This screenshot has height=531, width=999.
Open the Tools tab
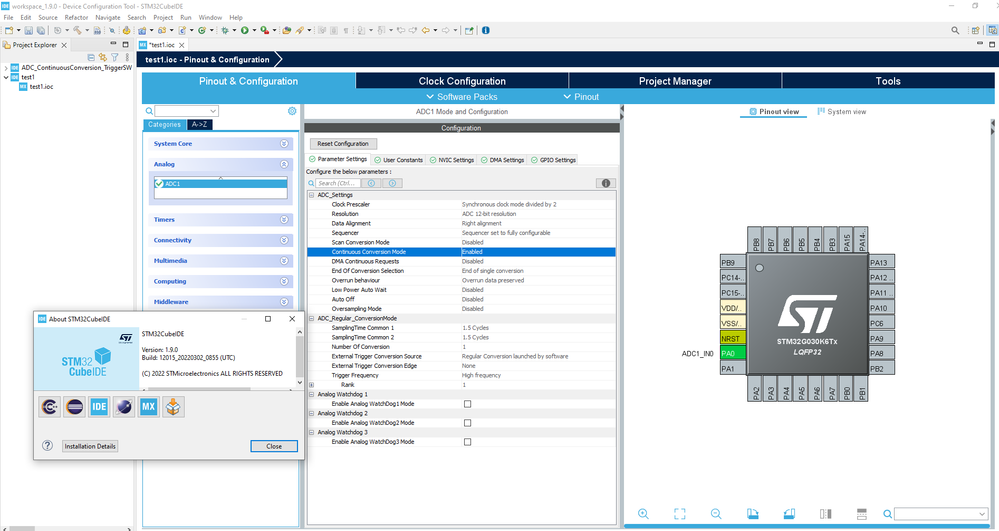pos(888,81)
